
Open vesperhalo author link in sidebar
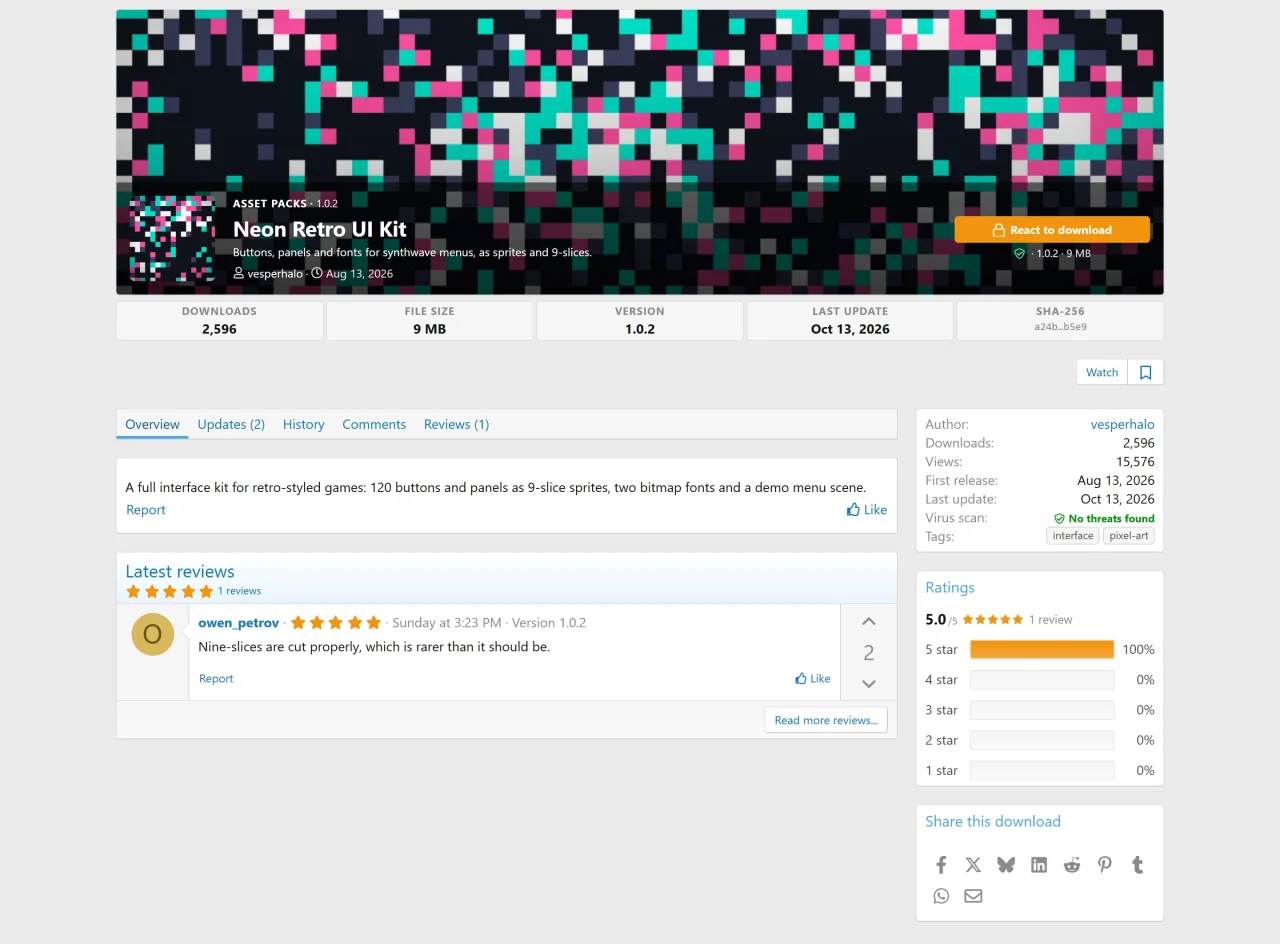pyautogui.click(x=1123, y=424)
